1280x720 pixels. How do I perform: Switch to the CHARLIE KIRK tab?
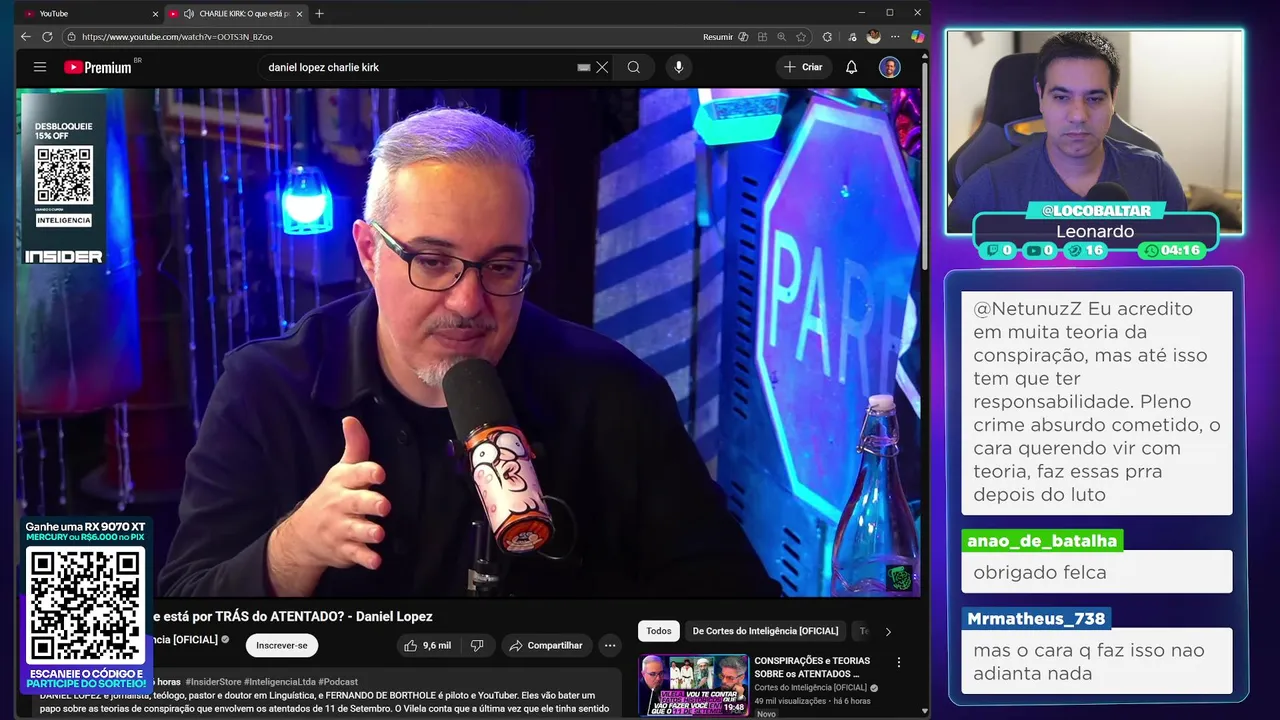tap(236, 14)
